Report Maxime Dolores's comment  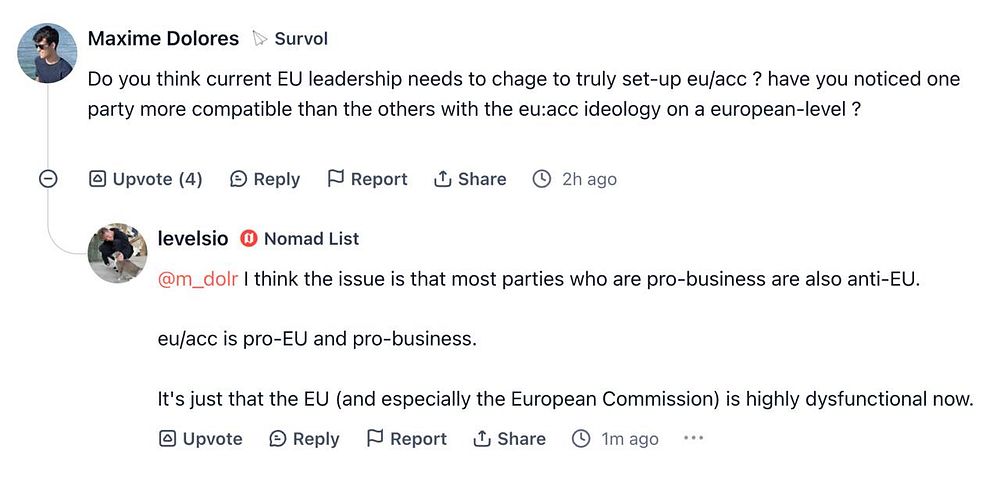[x=367, y=179]
